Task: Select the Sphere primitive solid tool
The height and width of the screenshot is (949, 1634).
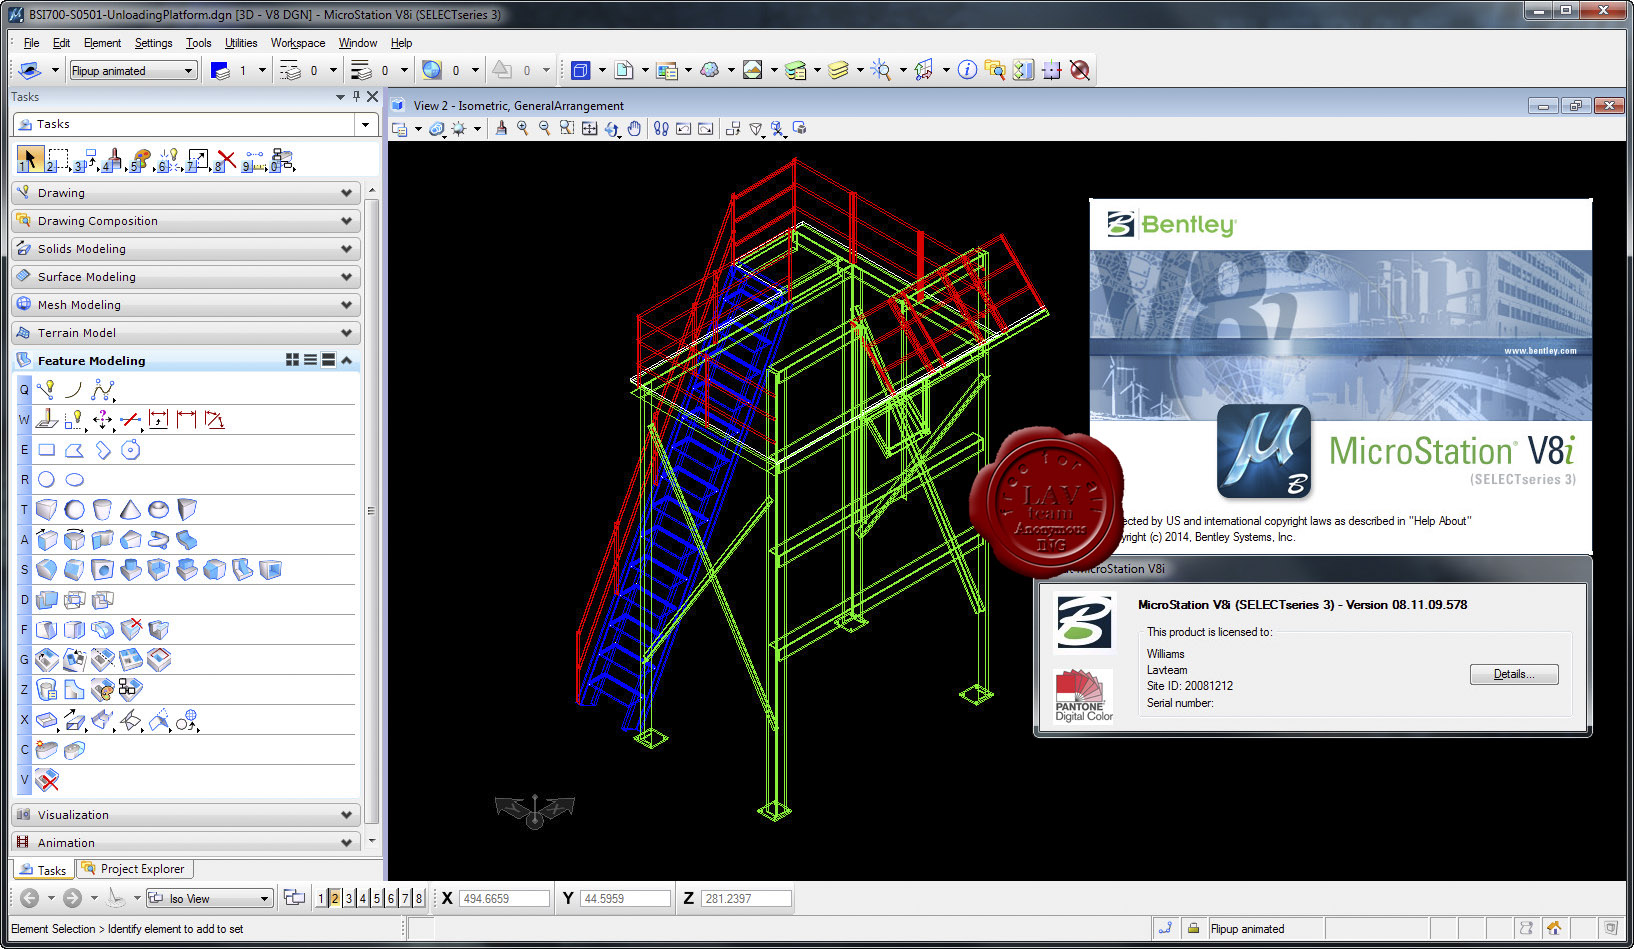Action: (x=74, y=509)
